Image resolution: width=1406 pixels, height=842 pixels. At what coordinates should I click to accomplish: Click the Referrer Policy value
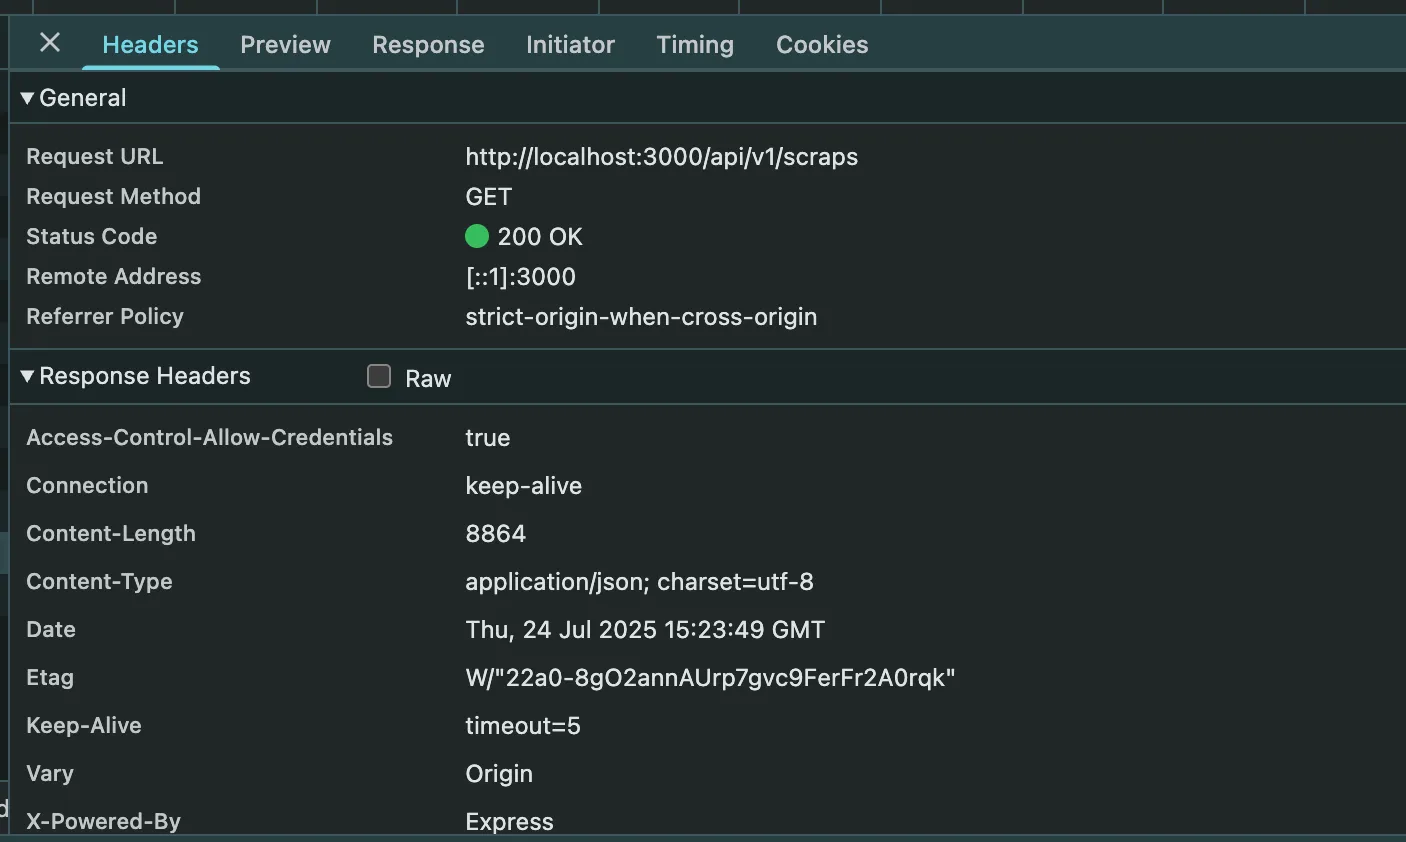(641, 317)
